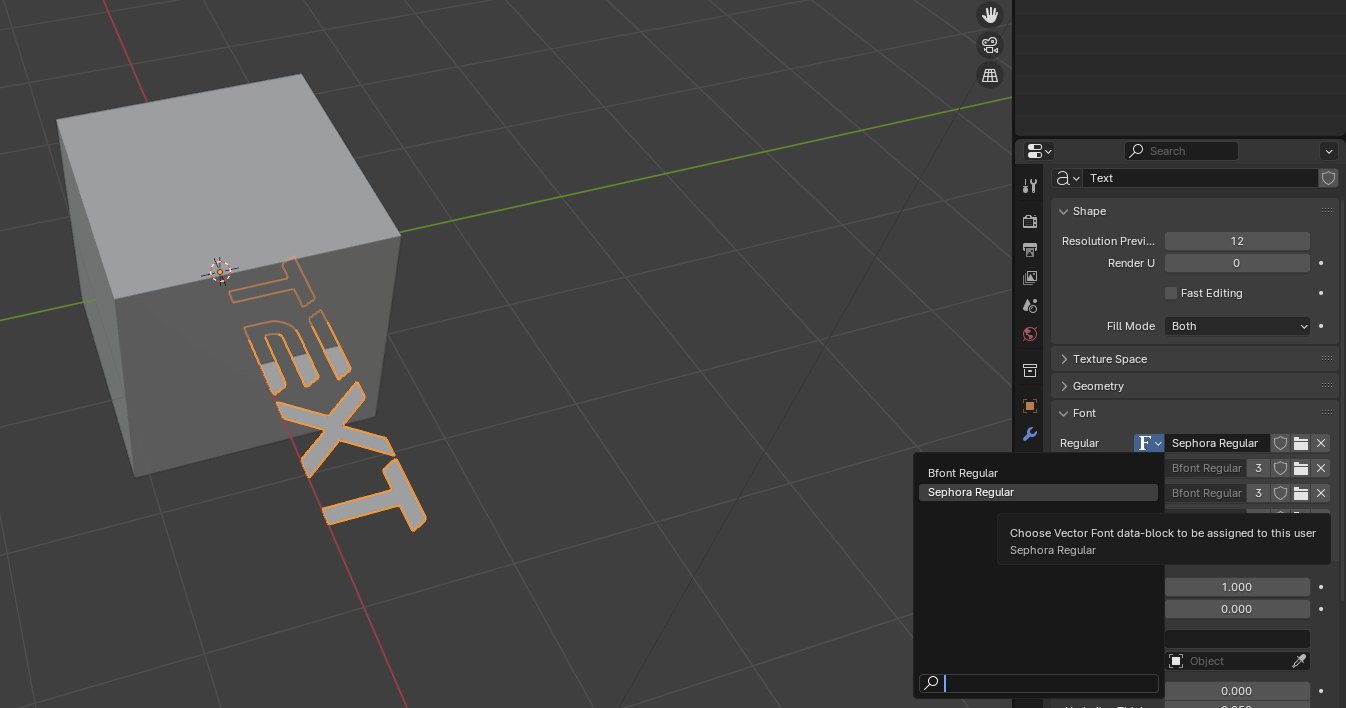Image resolution: width=1346 pixels, height=708 pixels.
Task: Open the Tool properties tab
Action: coord(1030,186)
